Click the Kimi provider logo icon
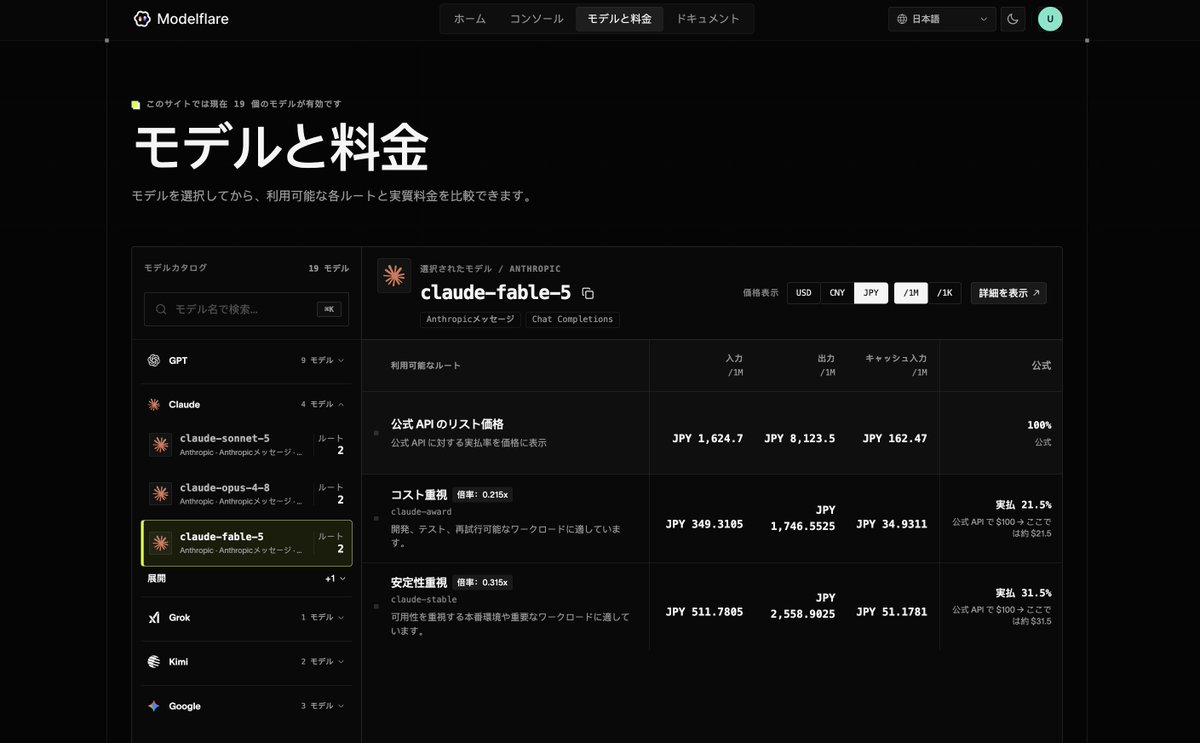 [154, 661]
